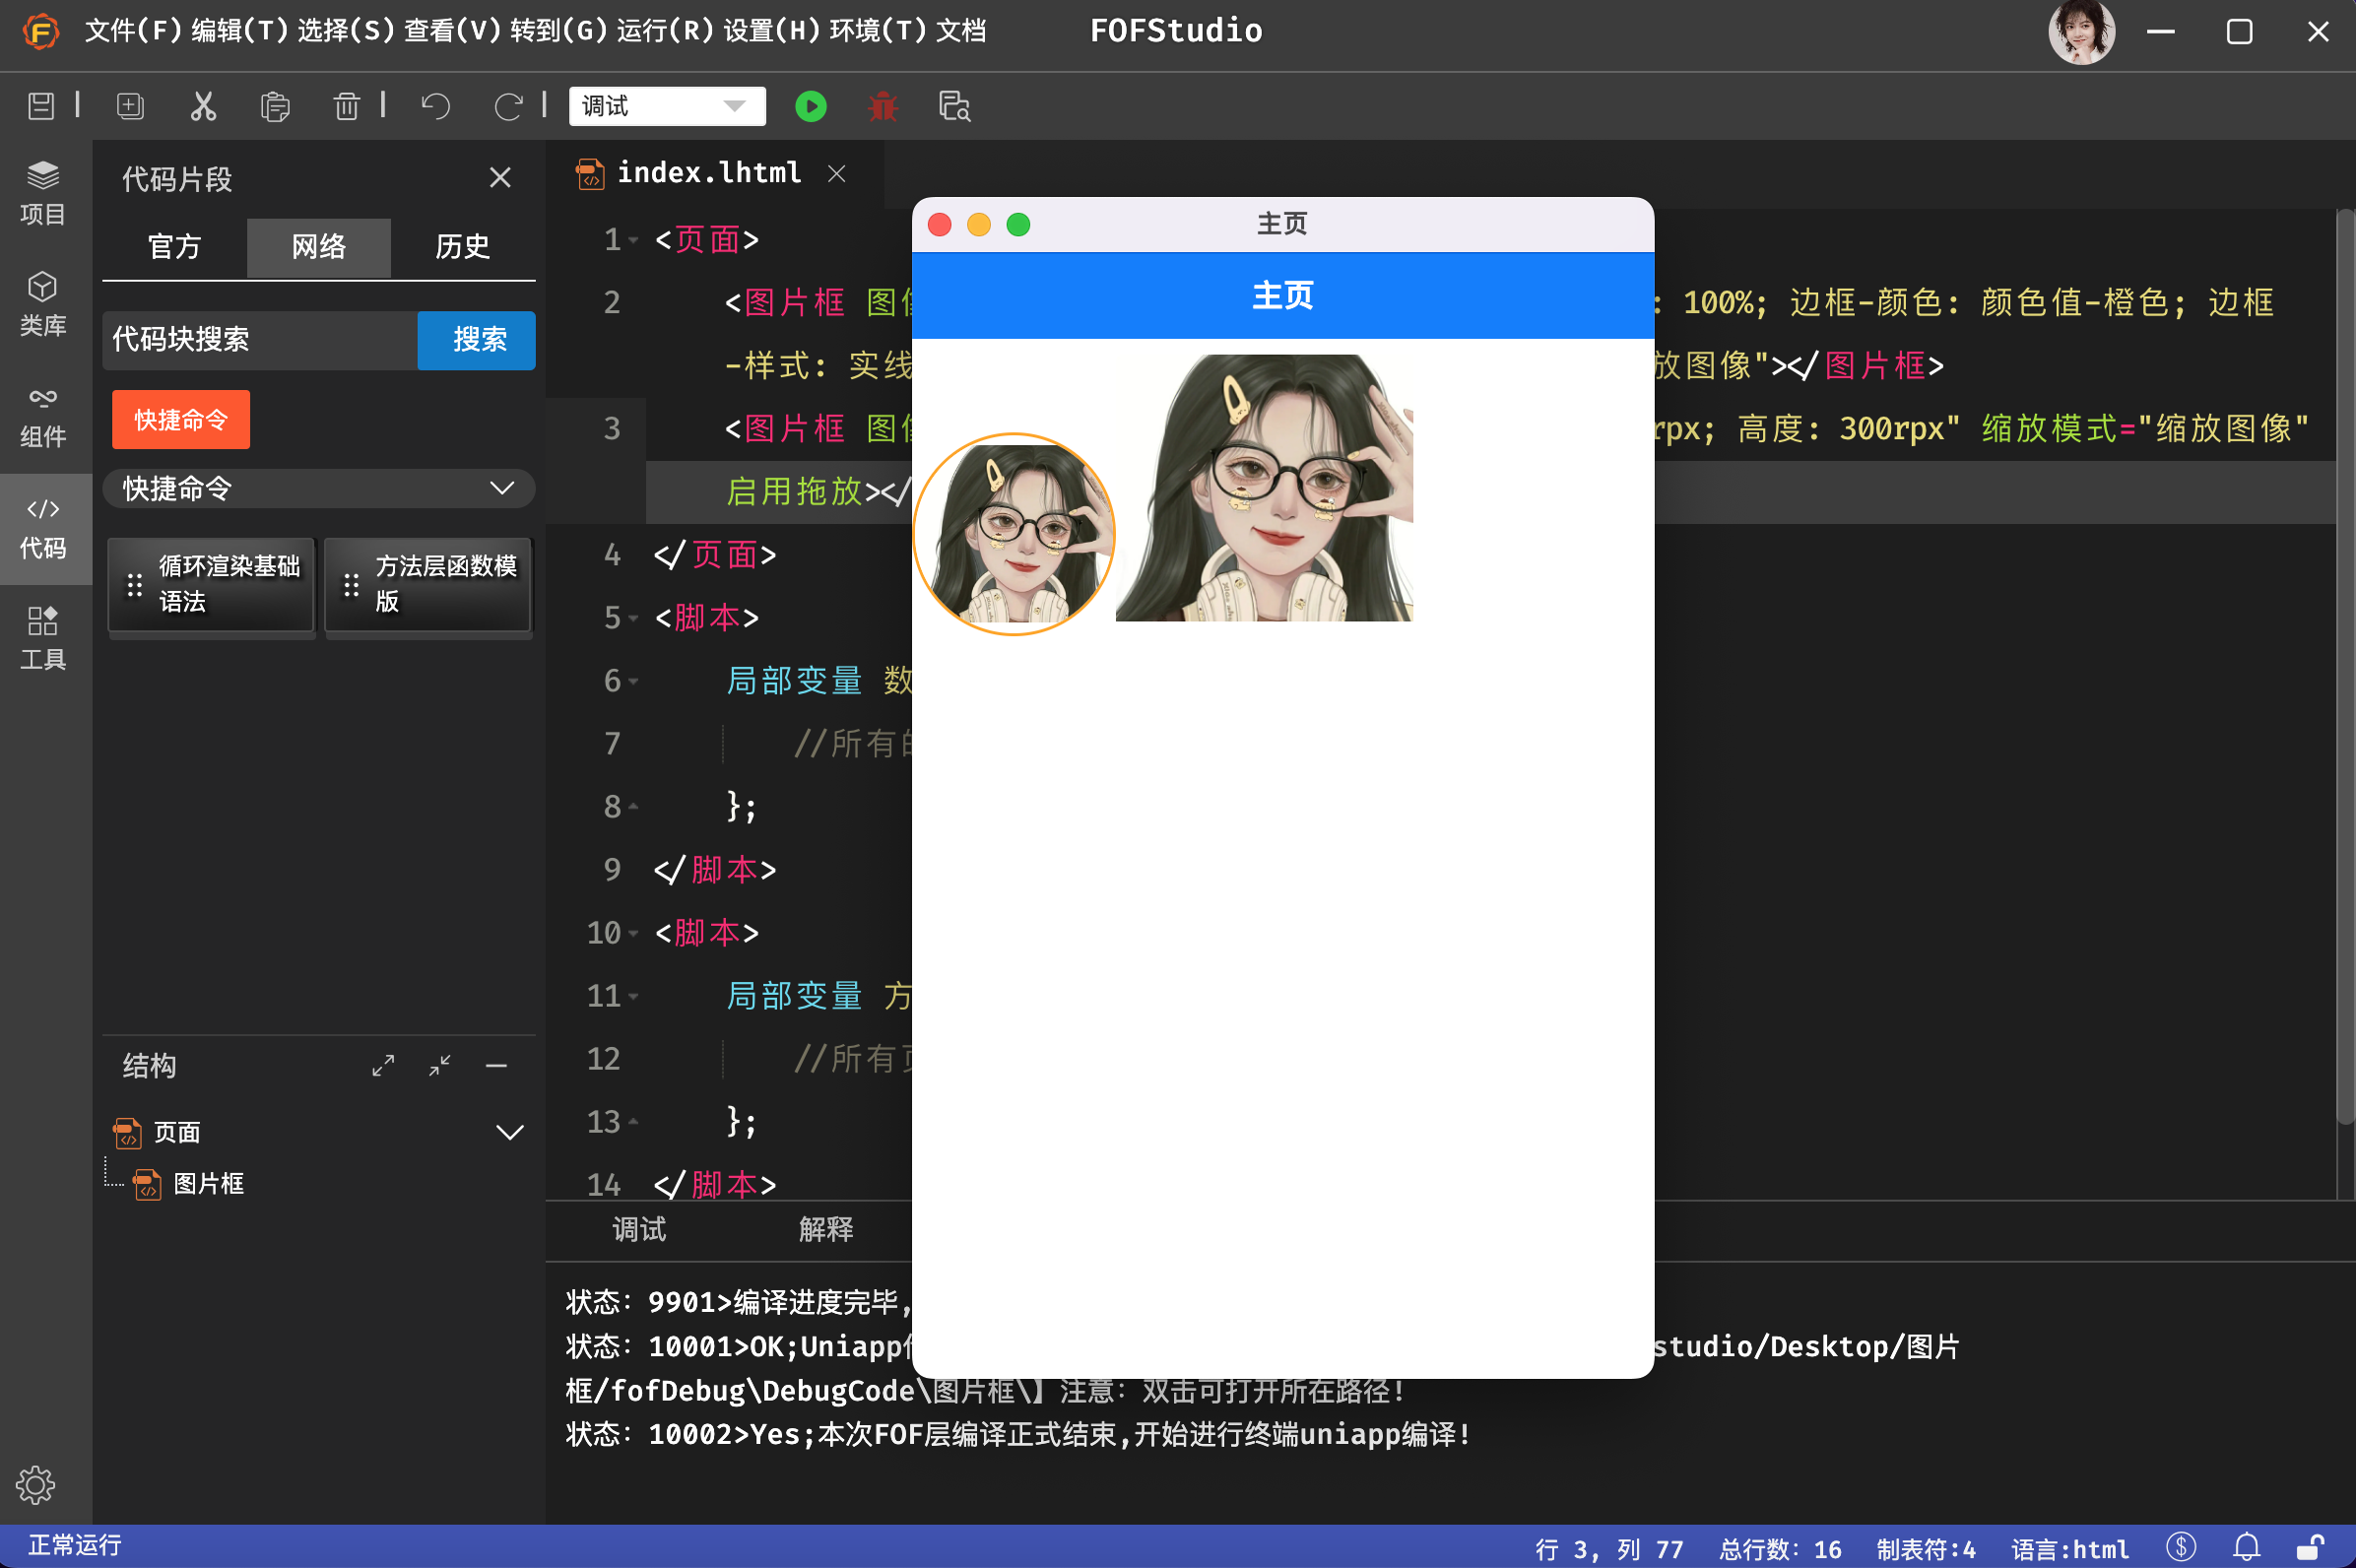Fold code at line 5

pyautogui.click(x=634, y=618)
